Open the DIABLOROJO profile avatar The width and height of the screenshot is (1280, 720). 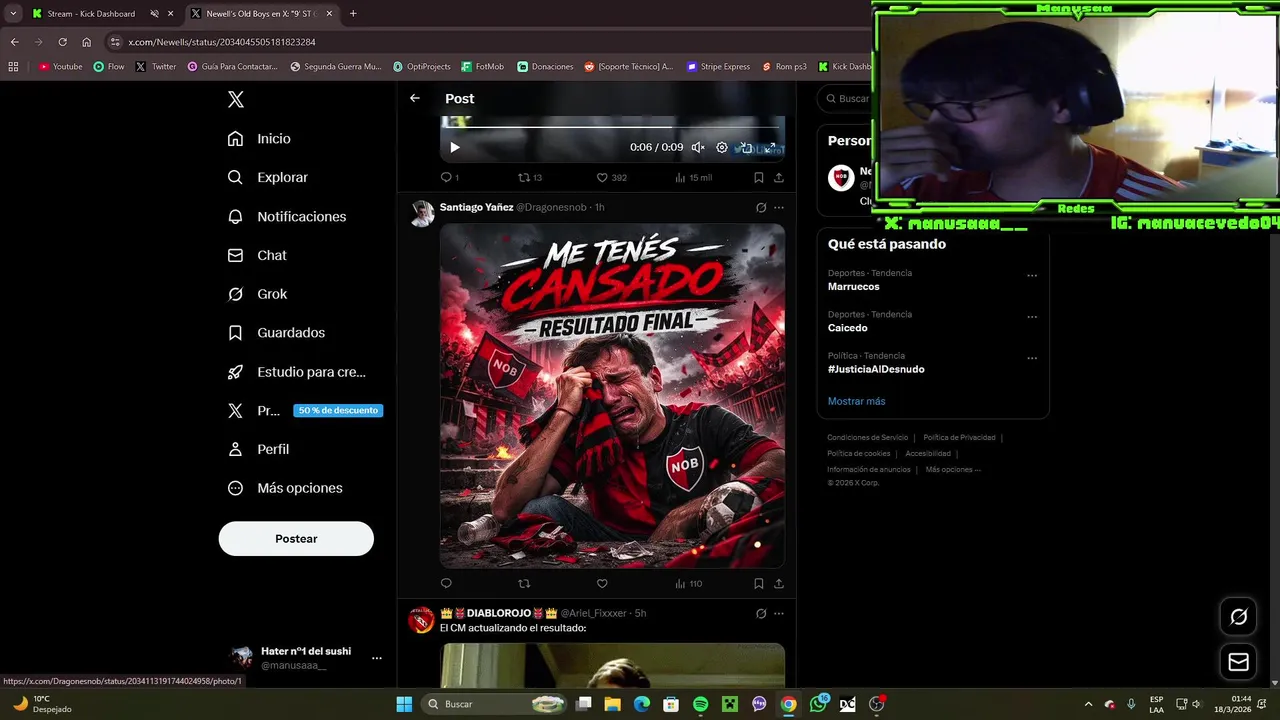click(422, 620)
